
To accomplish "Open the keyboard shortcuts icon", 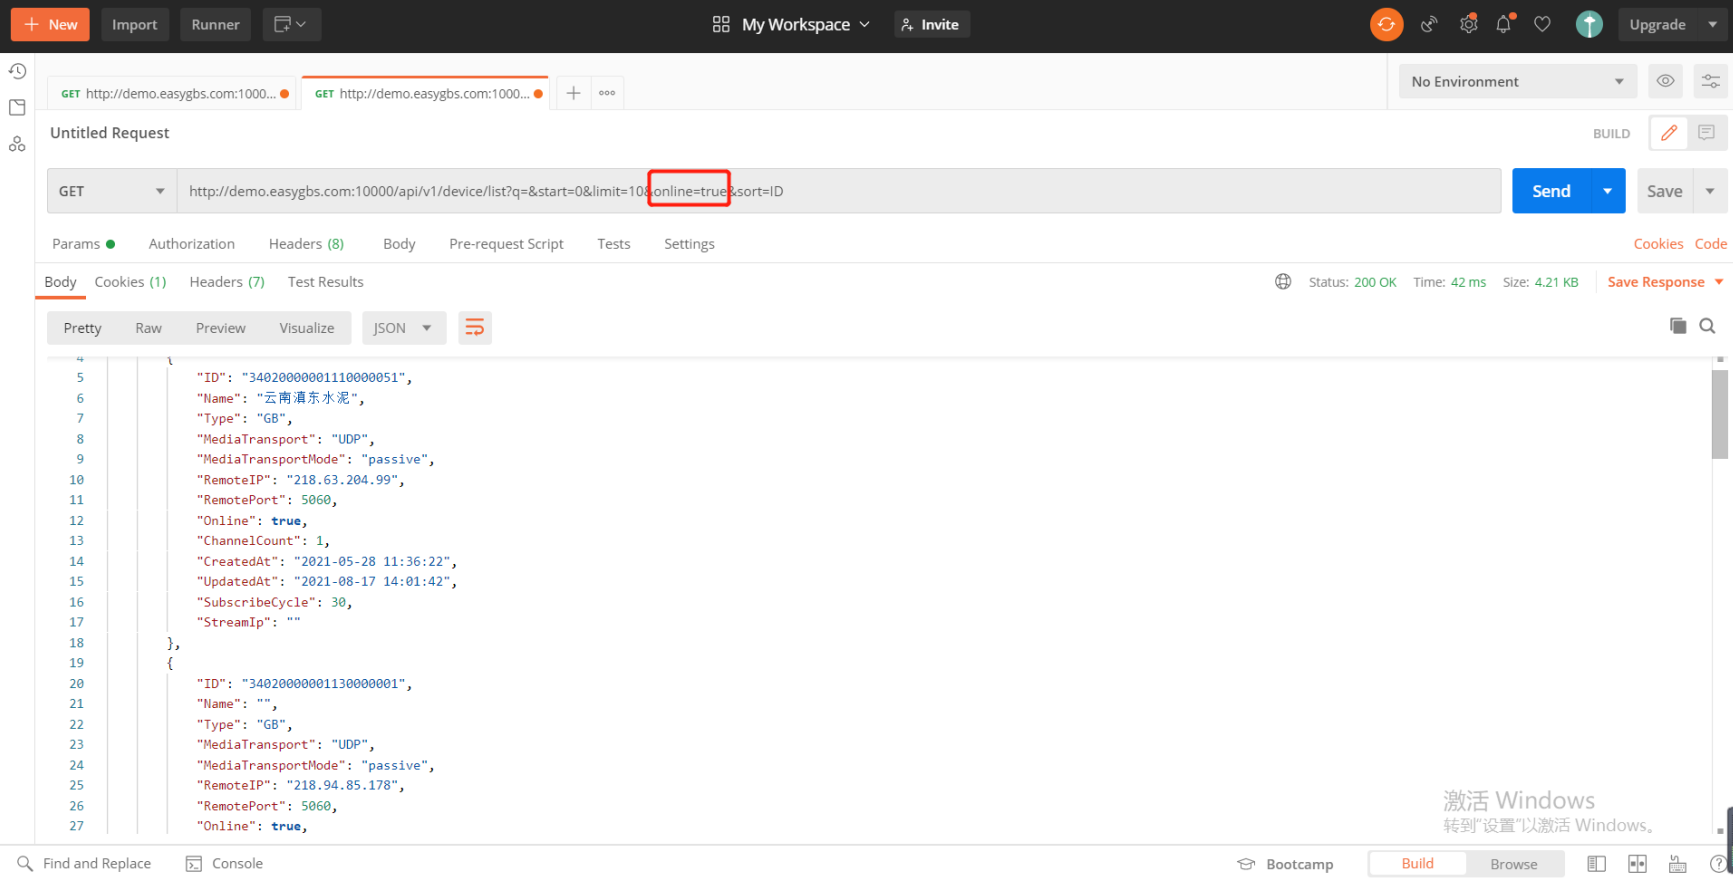I will pyautogui.click(x=1678, y=864).
